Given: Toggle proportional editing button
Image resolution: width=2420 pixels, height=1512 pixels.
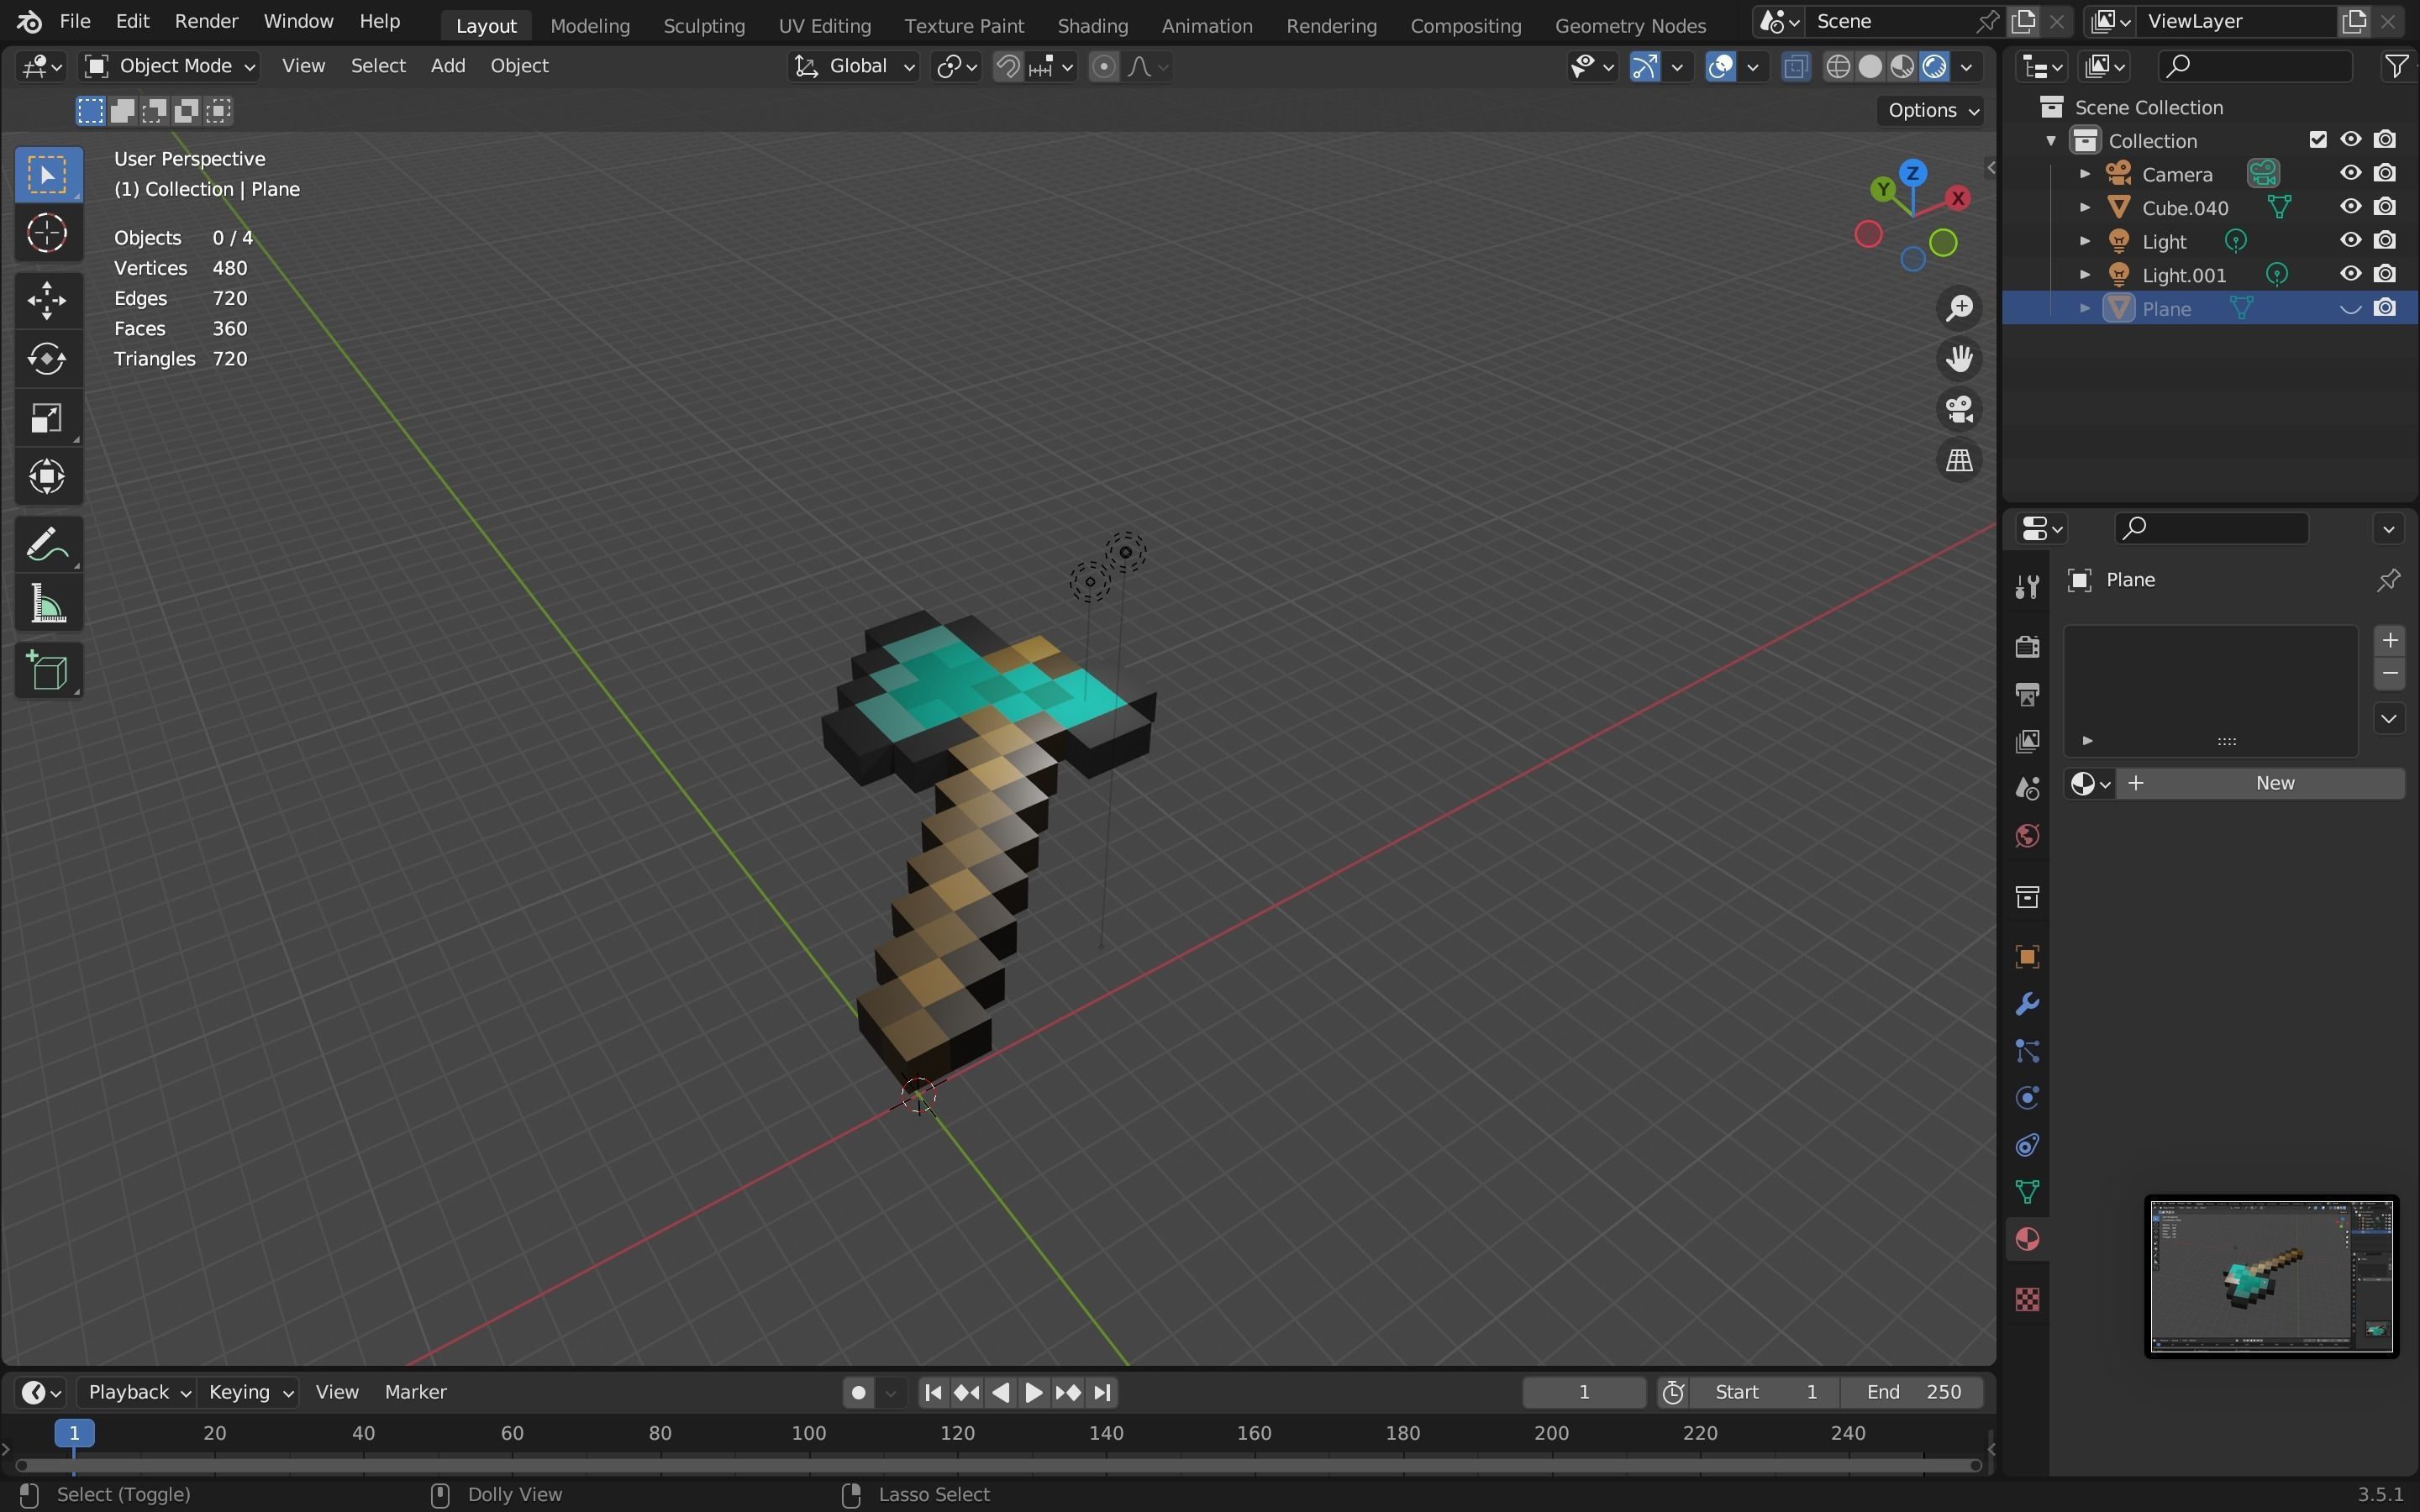Looking at the screenshot, I should pos(1104,66).
